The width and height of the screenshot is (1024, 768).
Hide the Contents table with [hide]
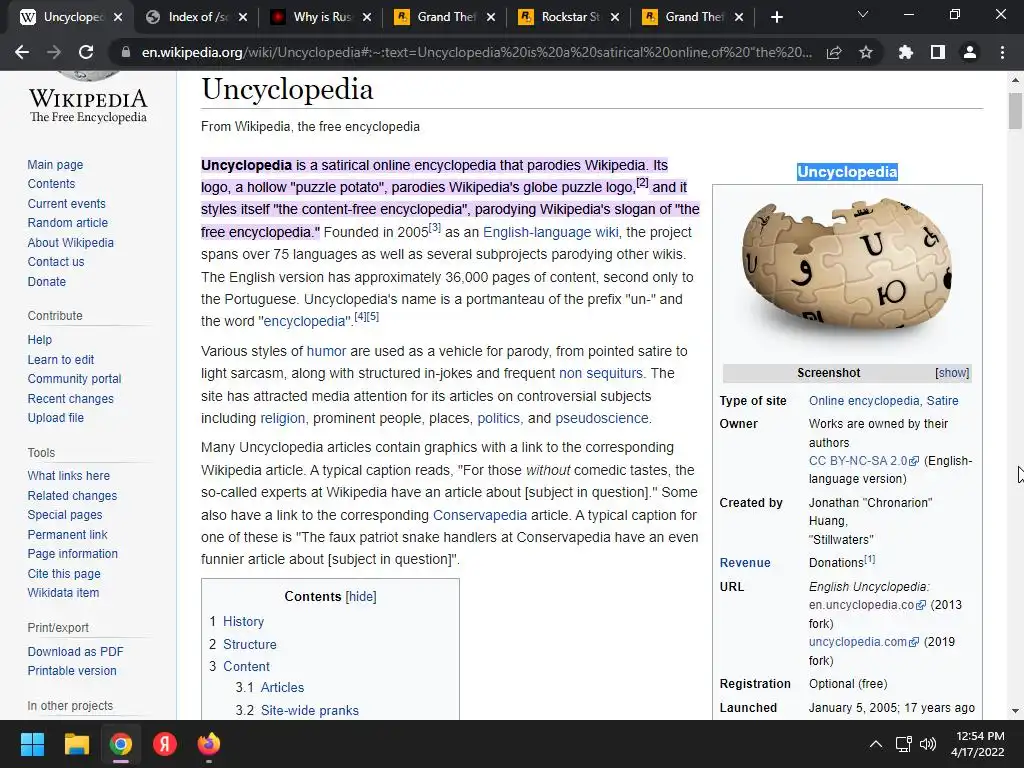(x=360, y=596)
